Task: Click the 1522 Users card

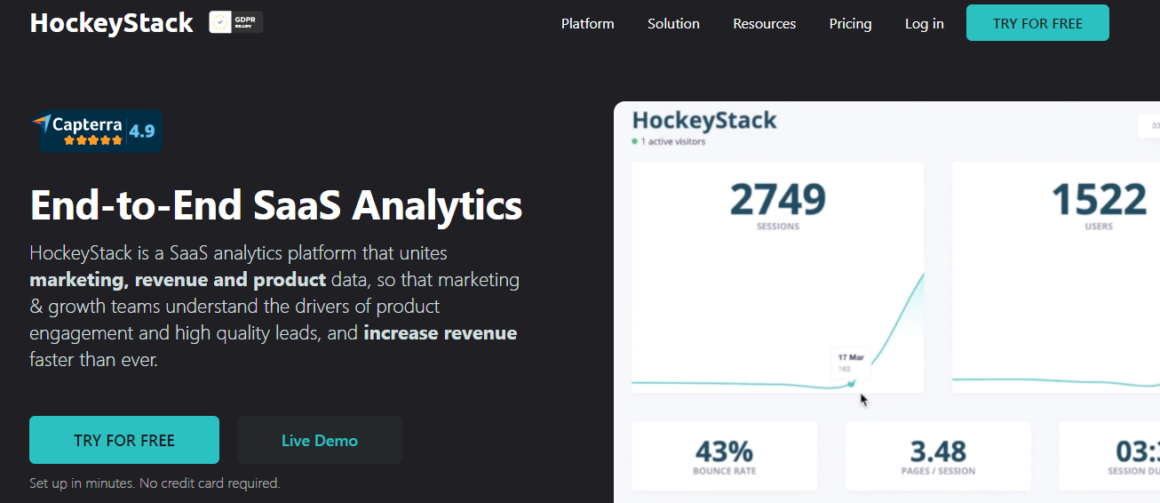Action: [1056, 277]
